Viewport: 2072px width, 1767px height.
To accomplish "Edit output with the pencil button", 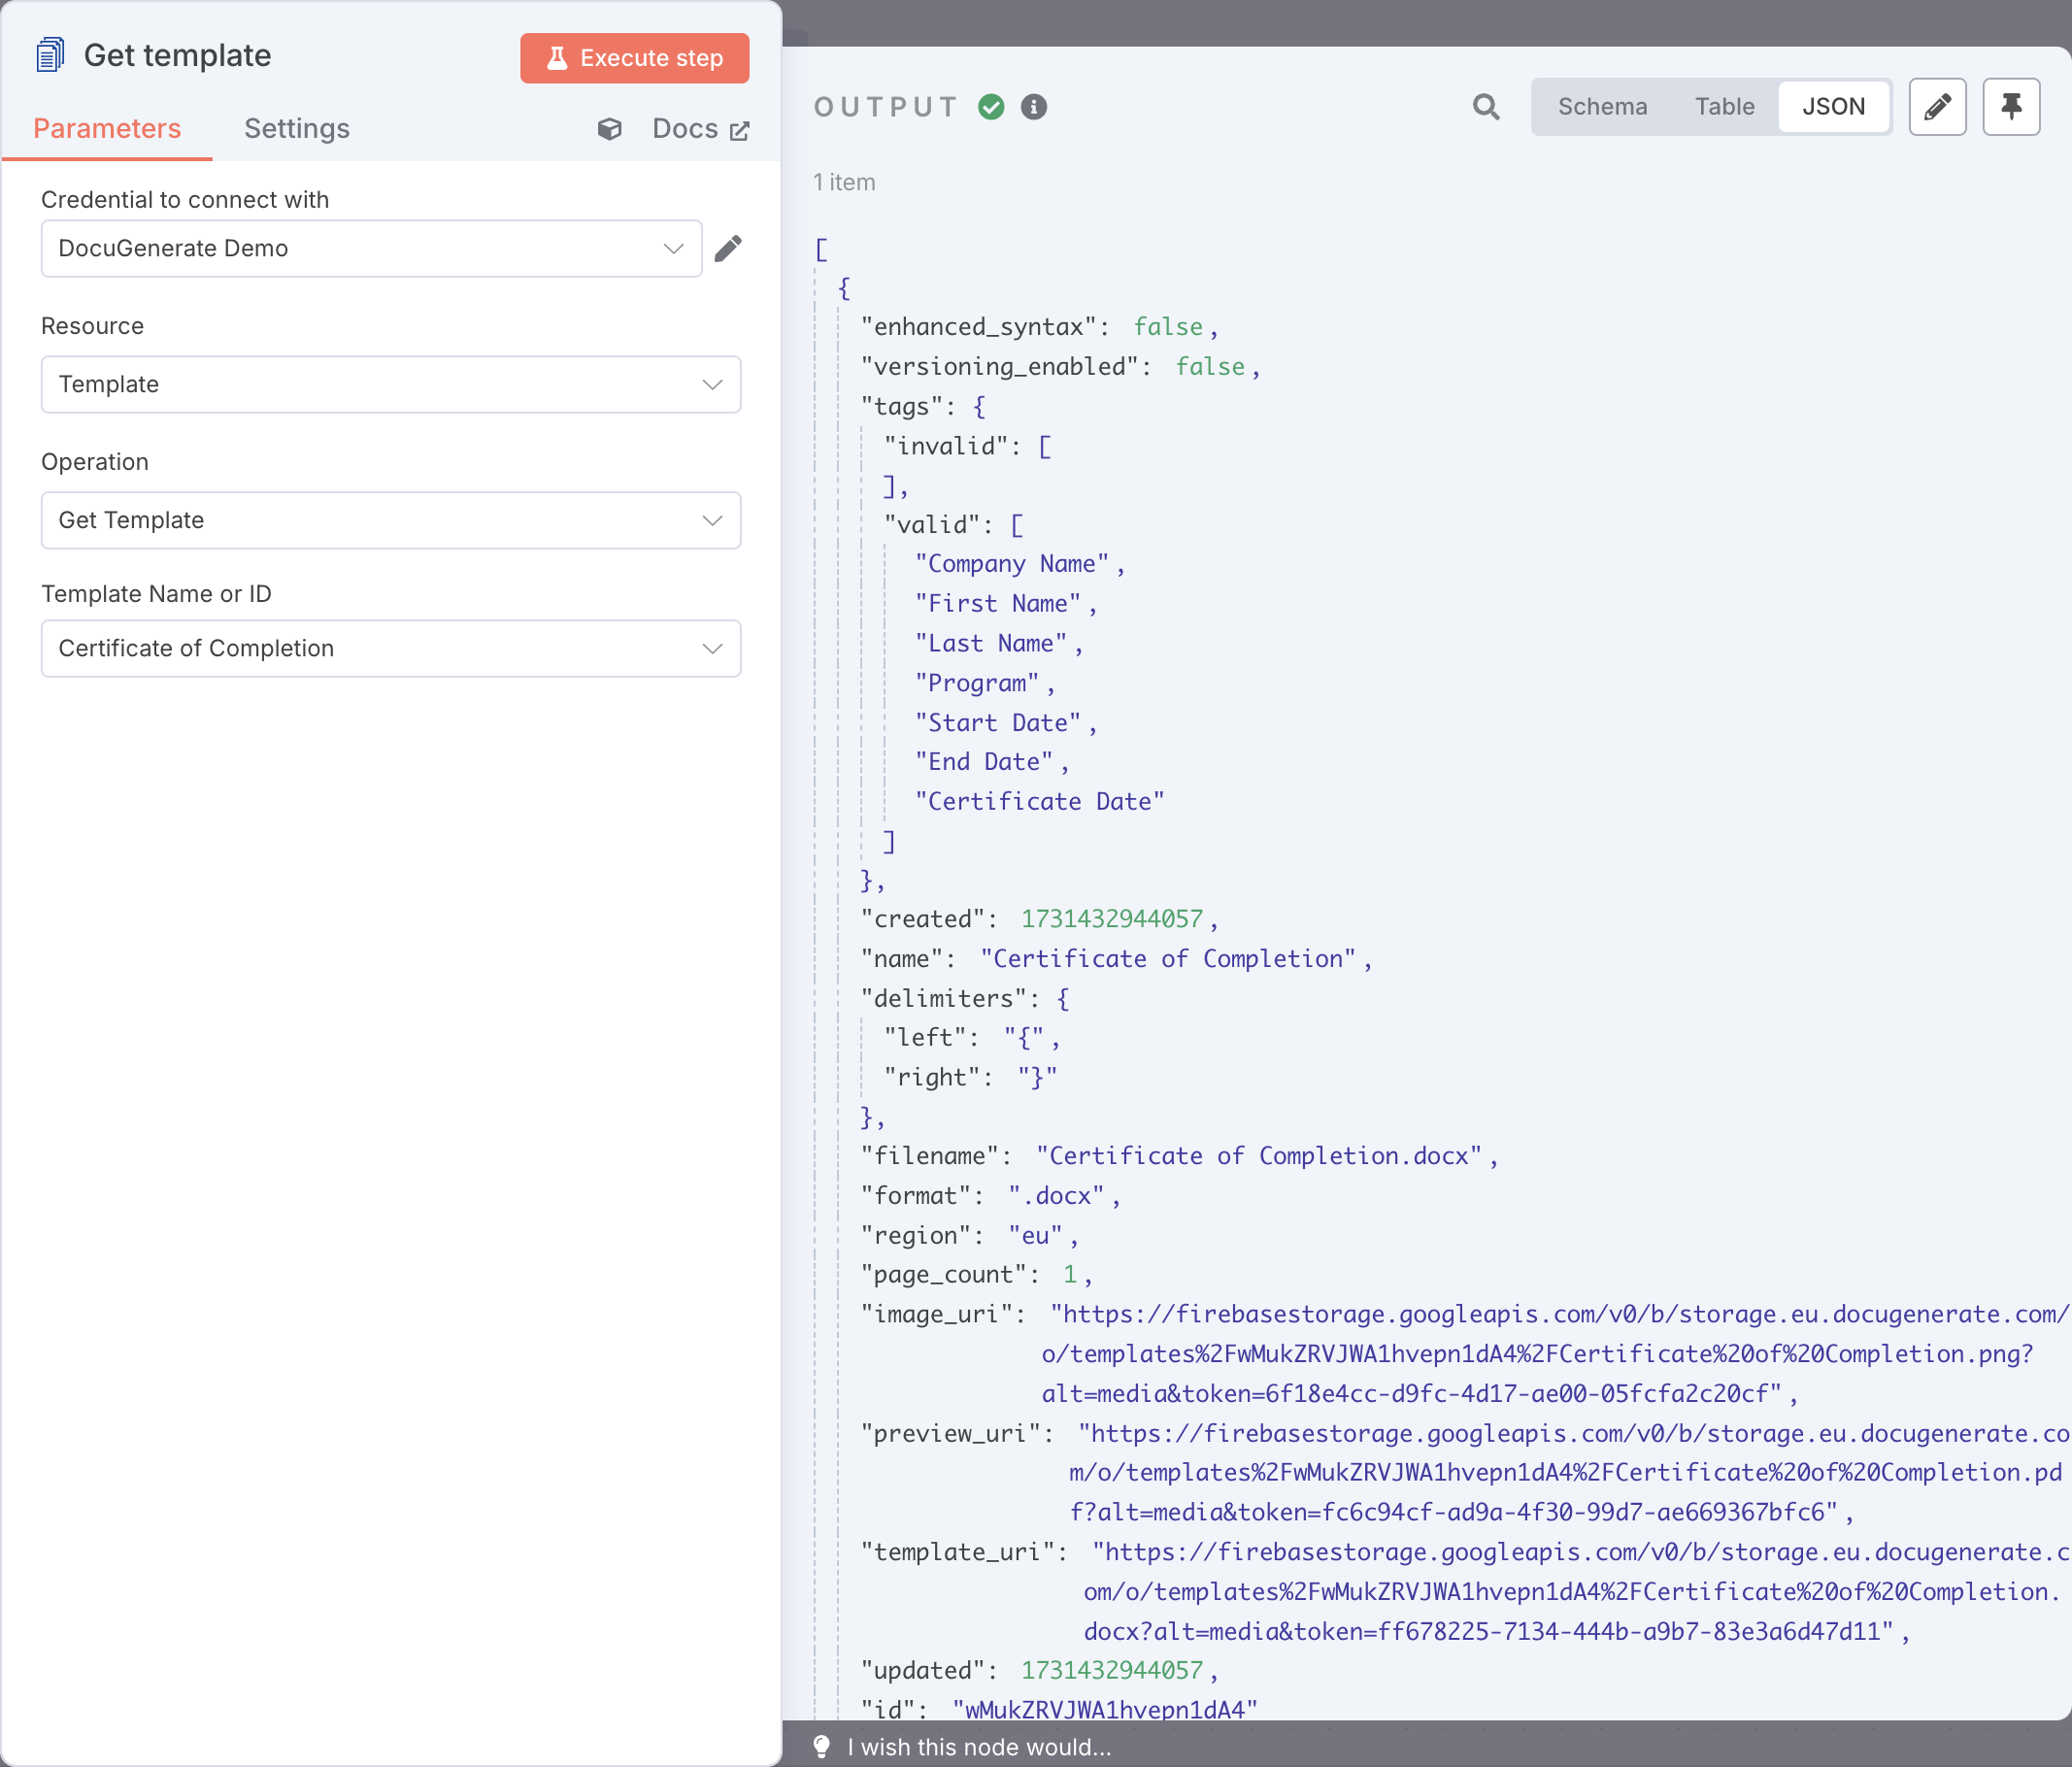I will (x=1937, y=107).
